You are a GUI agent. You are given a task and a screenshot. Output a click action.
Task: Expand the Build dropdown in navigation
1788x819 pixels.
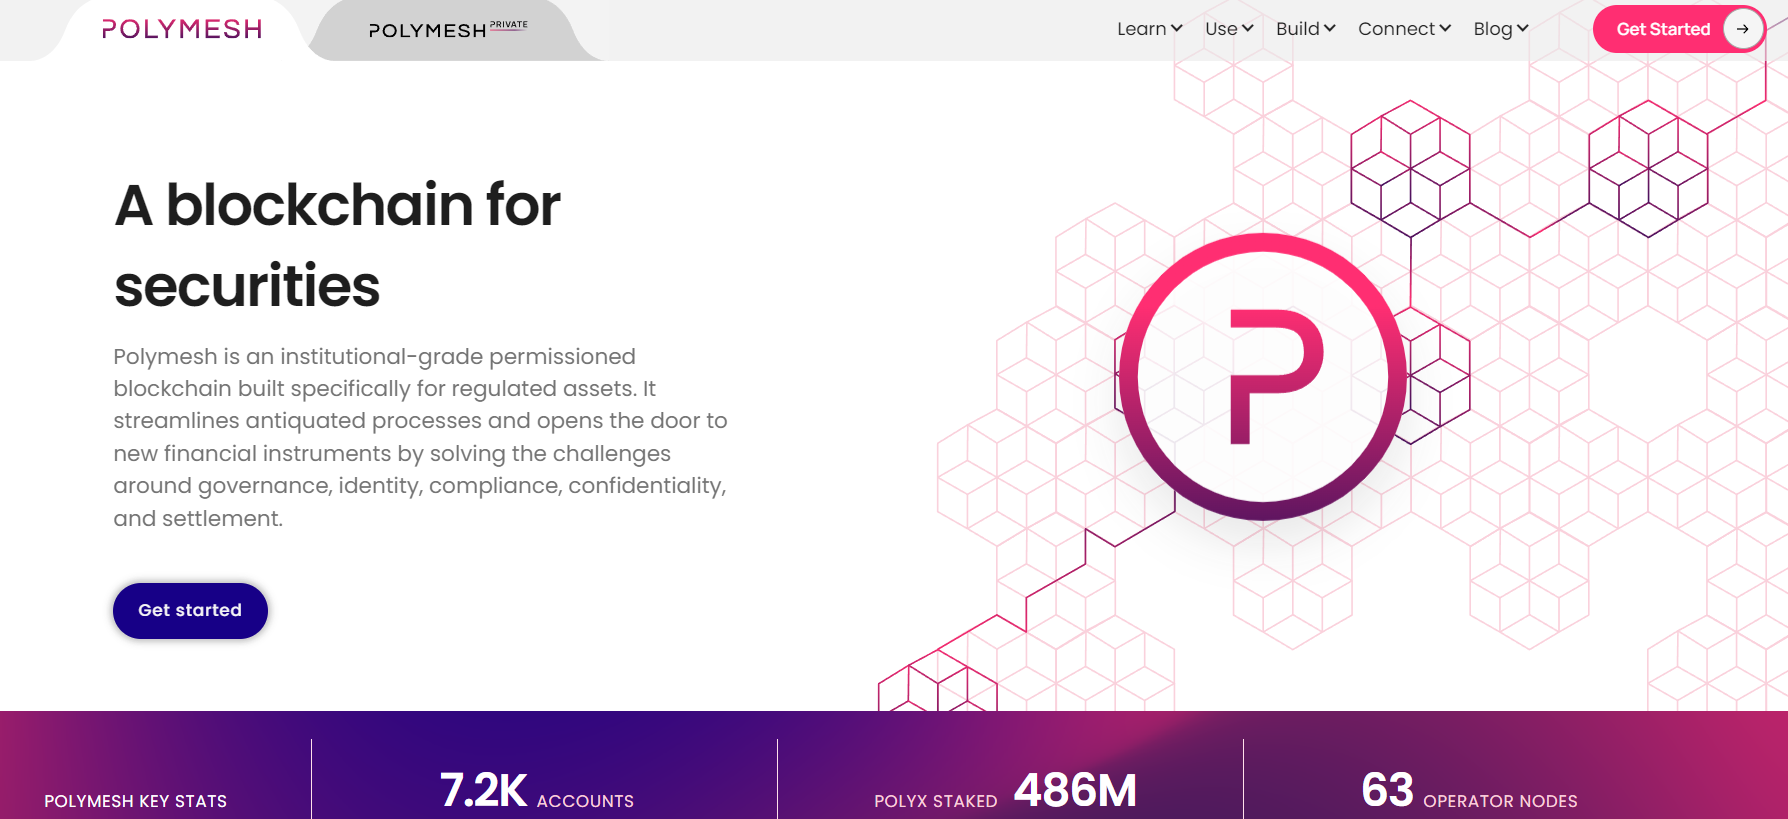coord(1305,29)
